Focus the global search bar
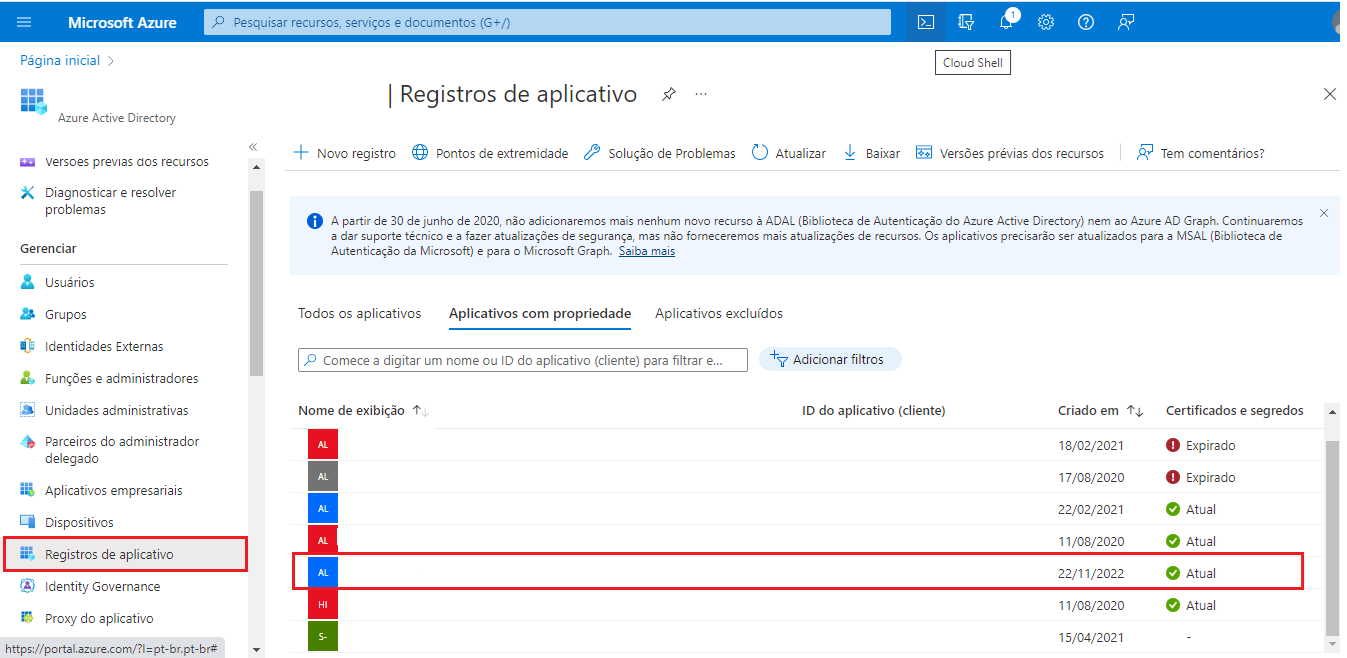 pos(547,22)
